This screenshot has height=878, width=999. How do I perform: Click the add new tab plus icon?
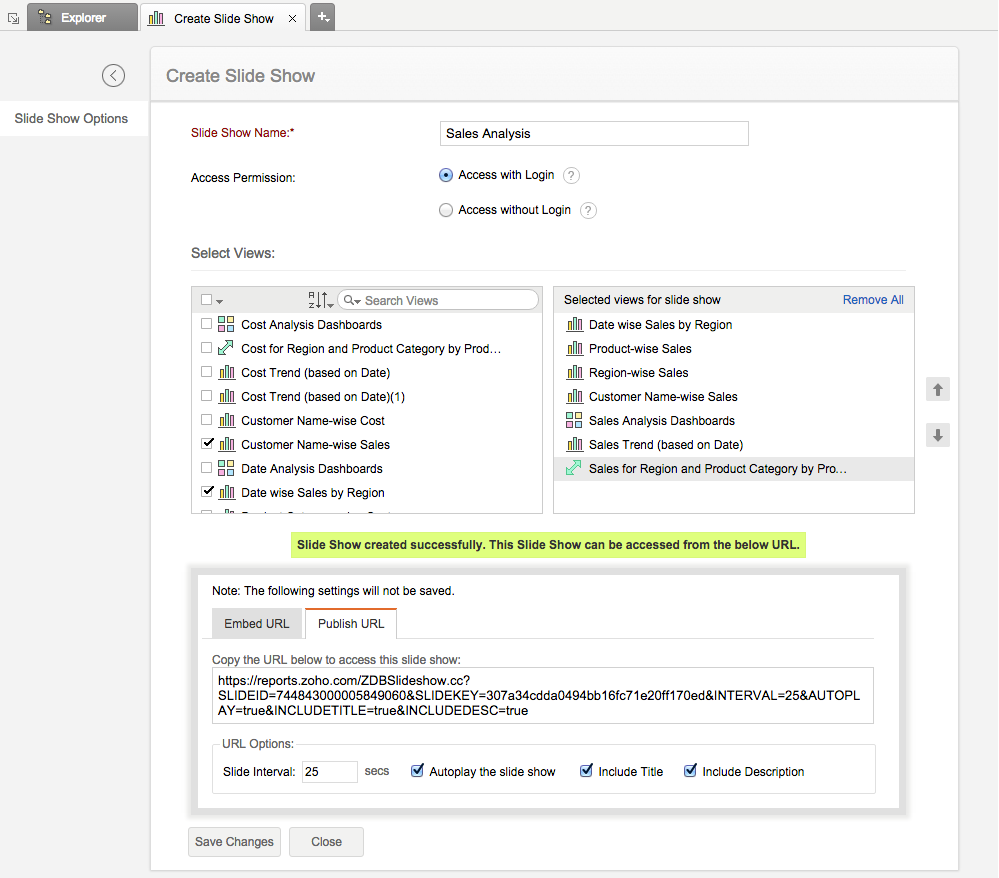coord(323,17)
